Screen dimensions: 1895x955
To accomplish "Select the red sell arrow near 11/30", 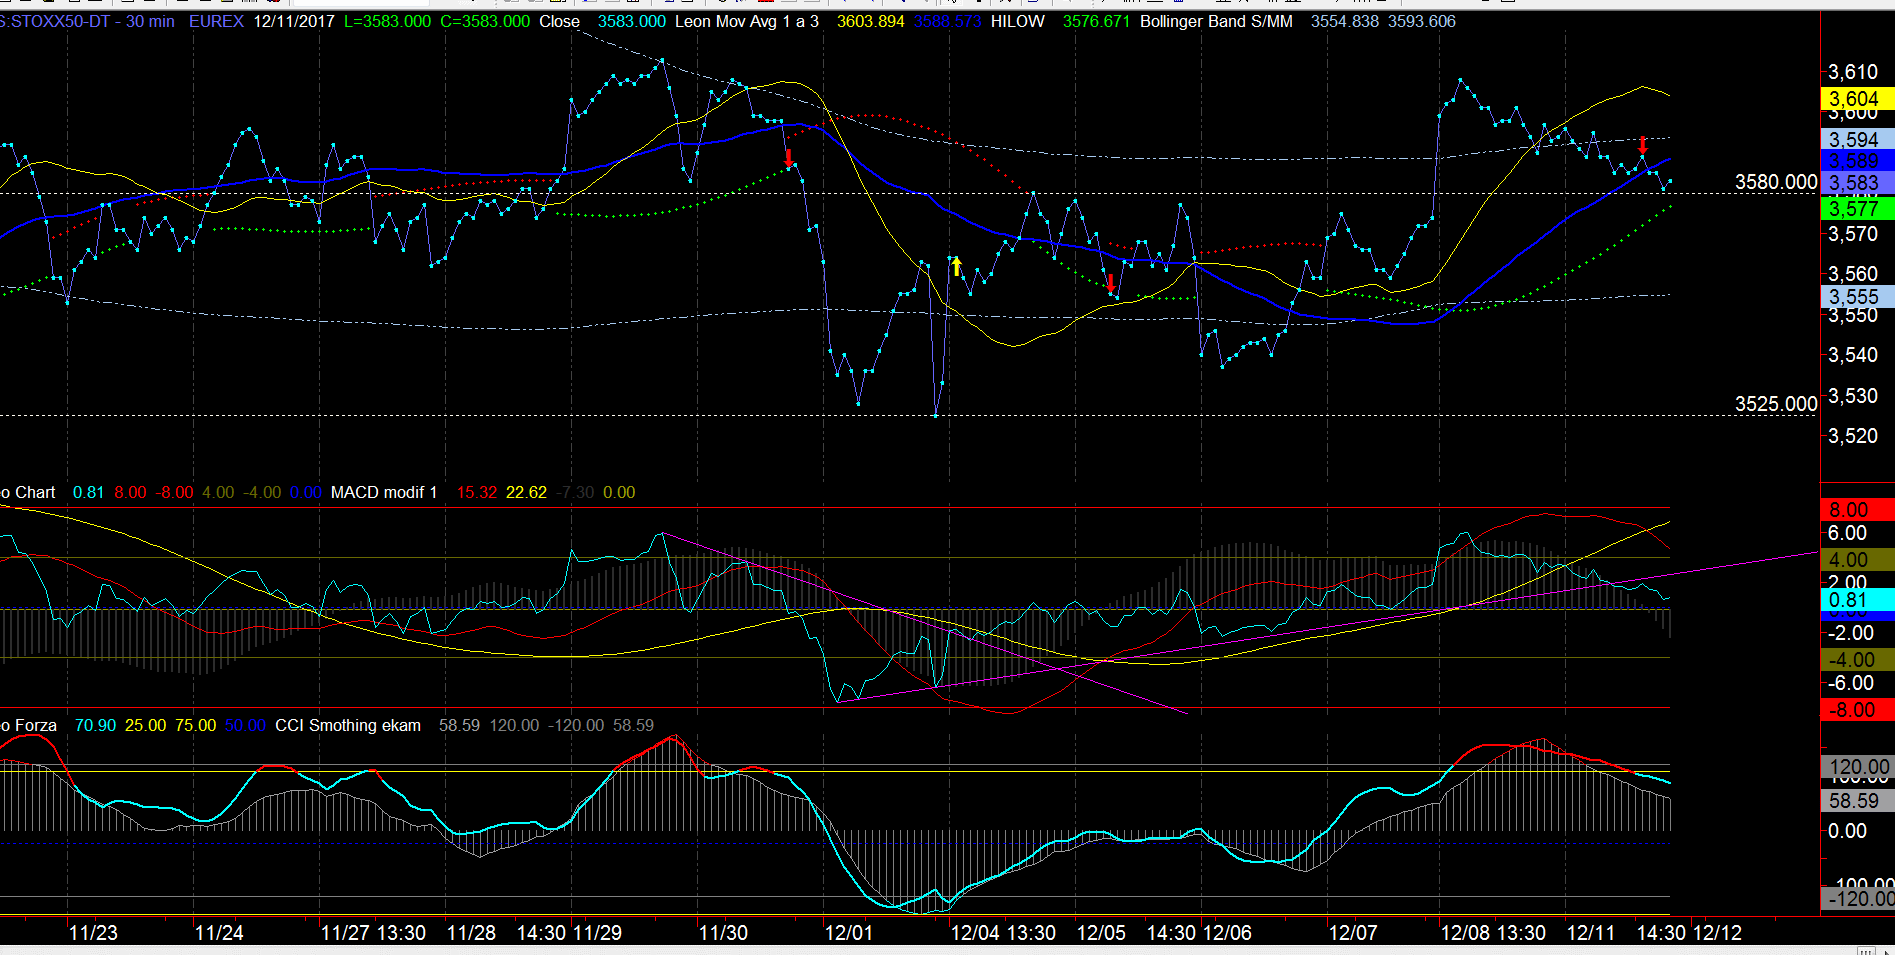I will pyautogui.click(x=789, y=158).
